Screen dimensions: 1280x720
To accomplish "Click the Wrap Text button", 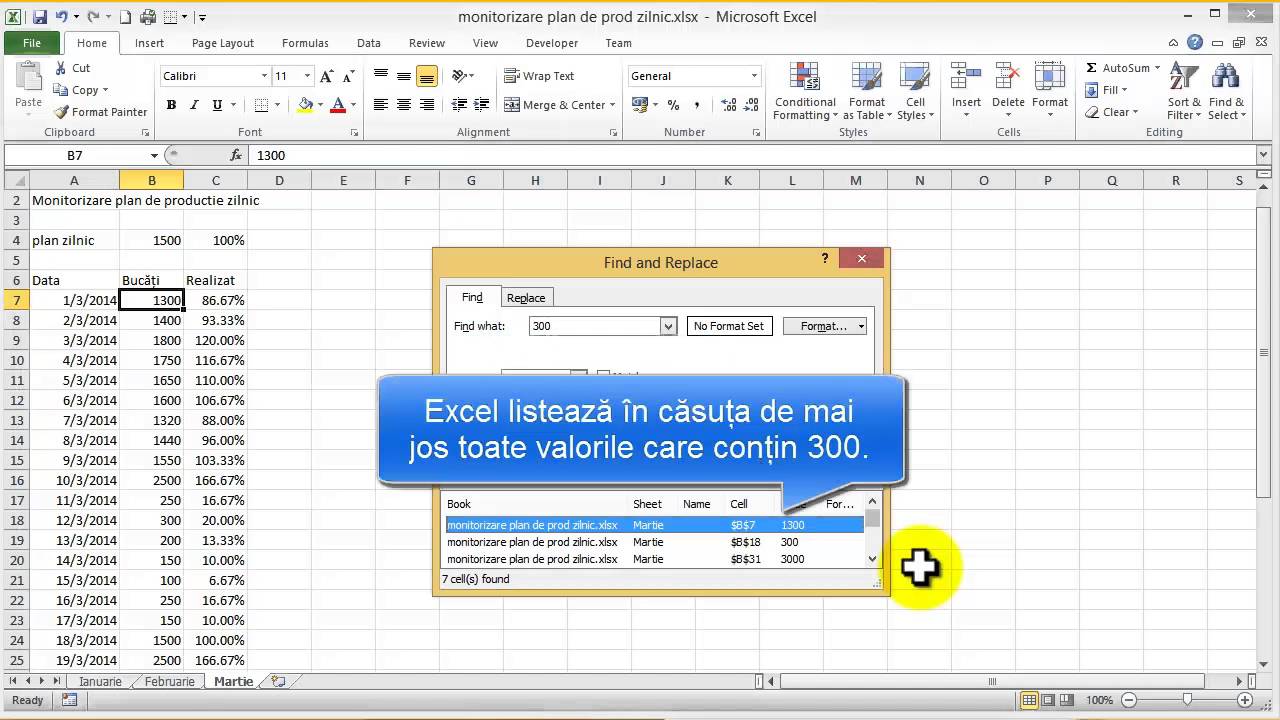I will pyautogui.click(x=539, y=76).
